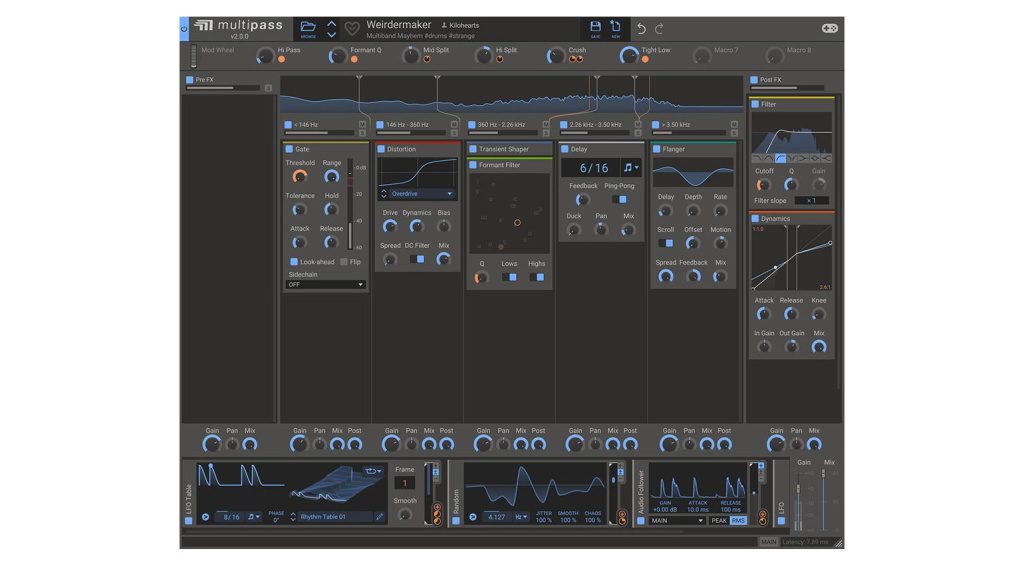Viewport: 1024px width, 565px height.
Task: Select the 360 Hz - 2.26 kHz band header
Action: pyautogui.click(x=501, y=124)
